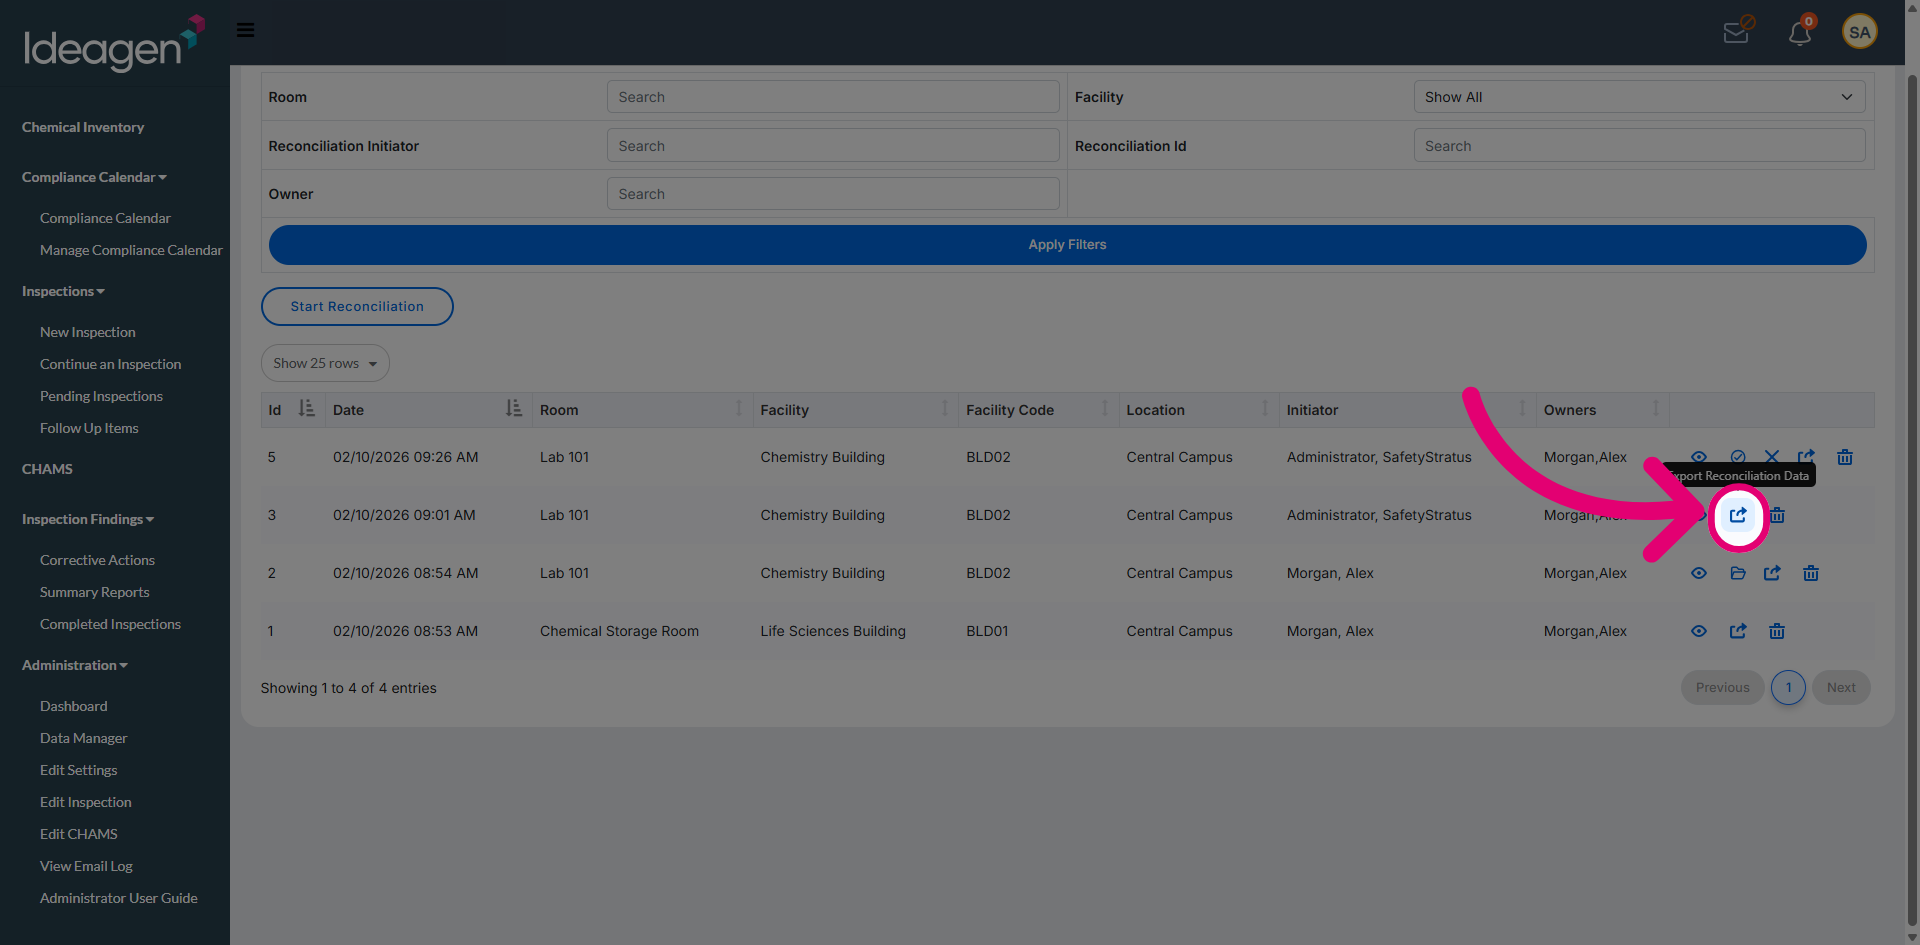
Task: Click 'Showing 1 to 4 of 4 entries' text
Action: [x=348, y=688]
